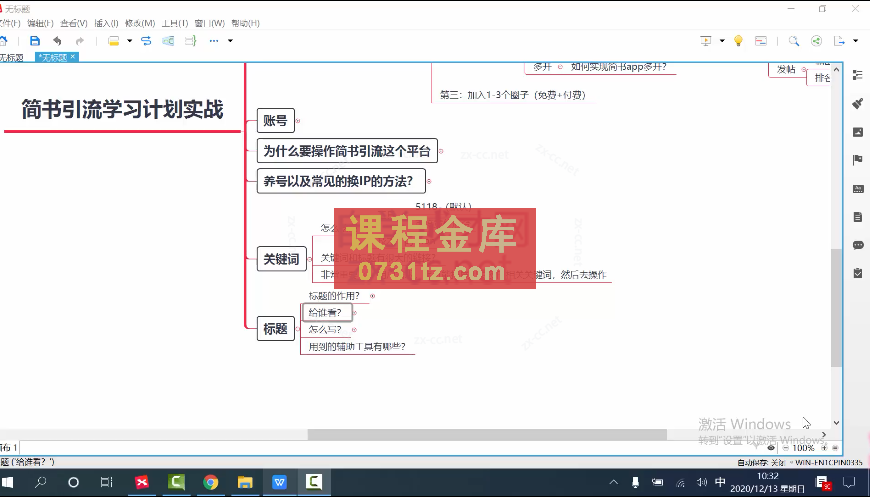Image resolution: width=870 pixels, height=497 pixels.
Task: Select the 画布 1 sheet tab
Action: pyautogui.click(x=9, y=447)
